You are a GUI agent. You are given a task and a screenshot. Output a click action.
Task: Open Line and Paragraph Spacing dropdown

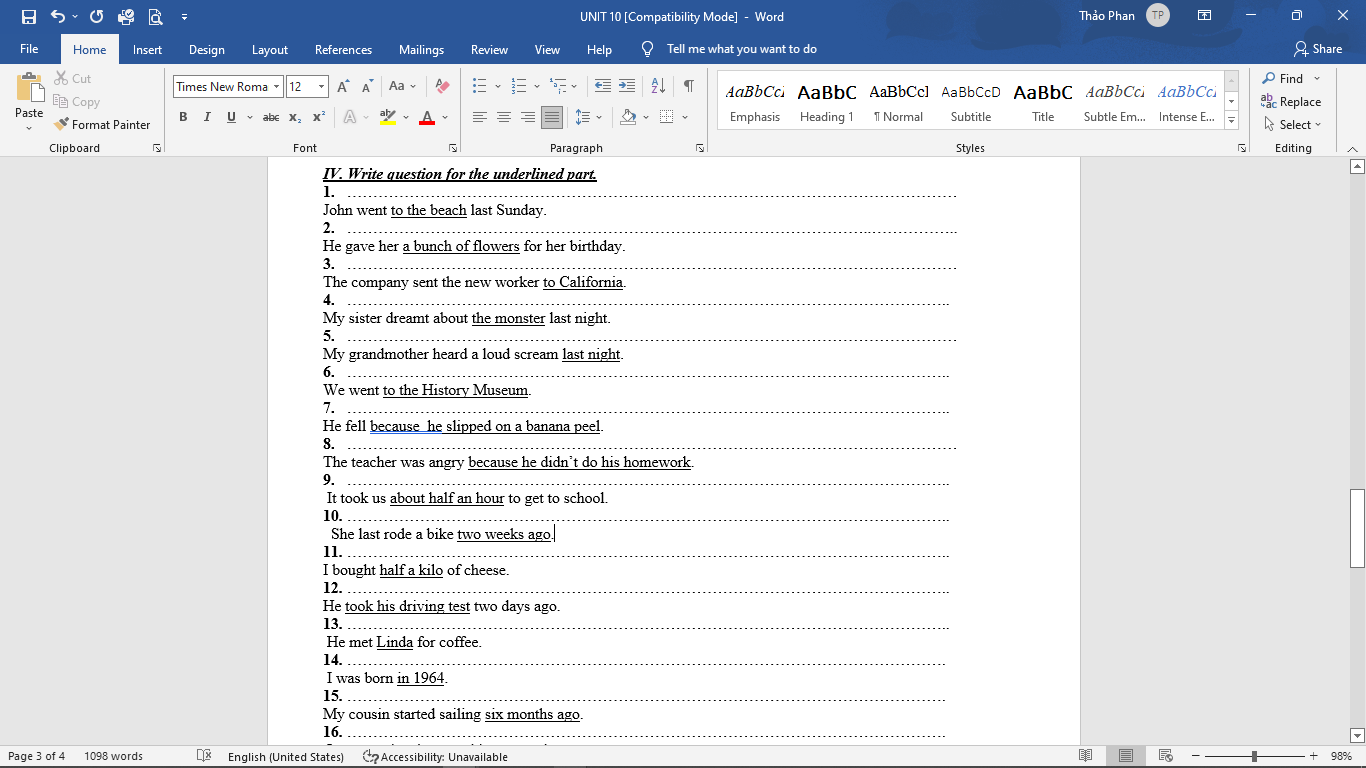599,117
